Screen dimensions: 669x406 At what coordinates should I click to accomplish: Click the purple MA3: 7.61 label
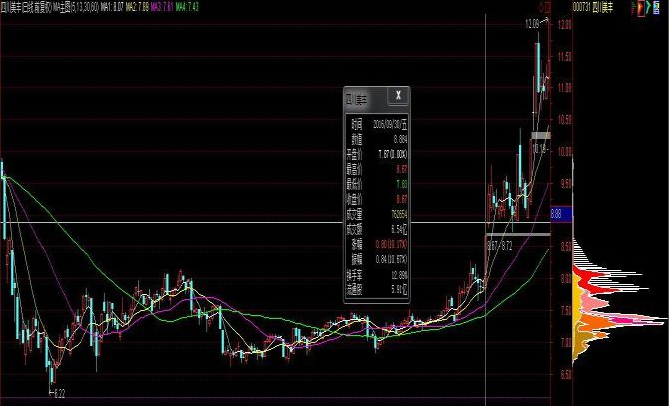[x=162, y=7]
